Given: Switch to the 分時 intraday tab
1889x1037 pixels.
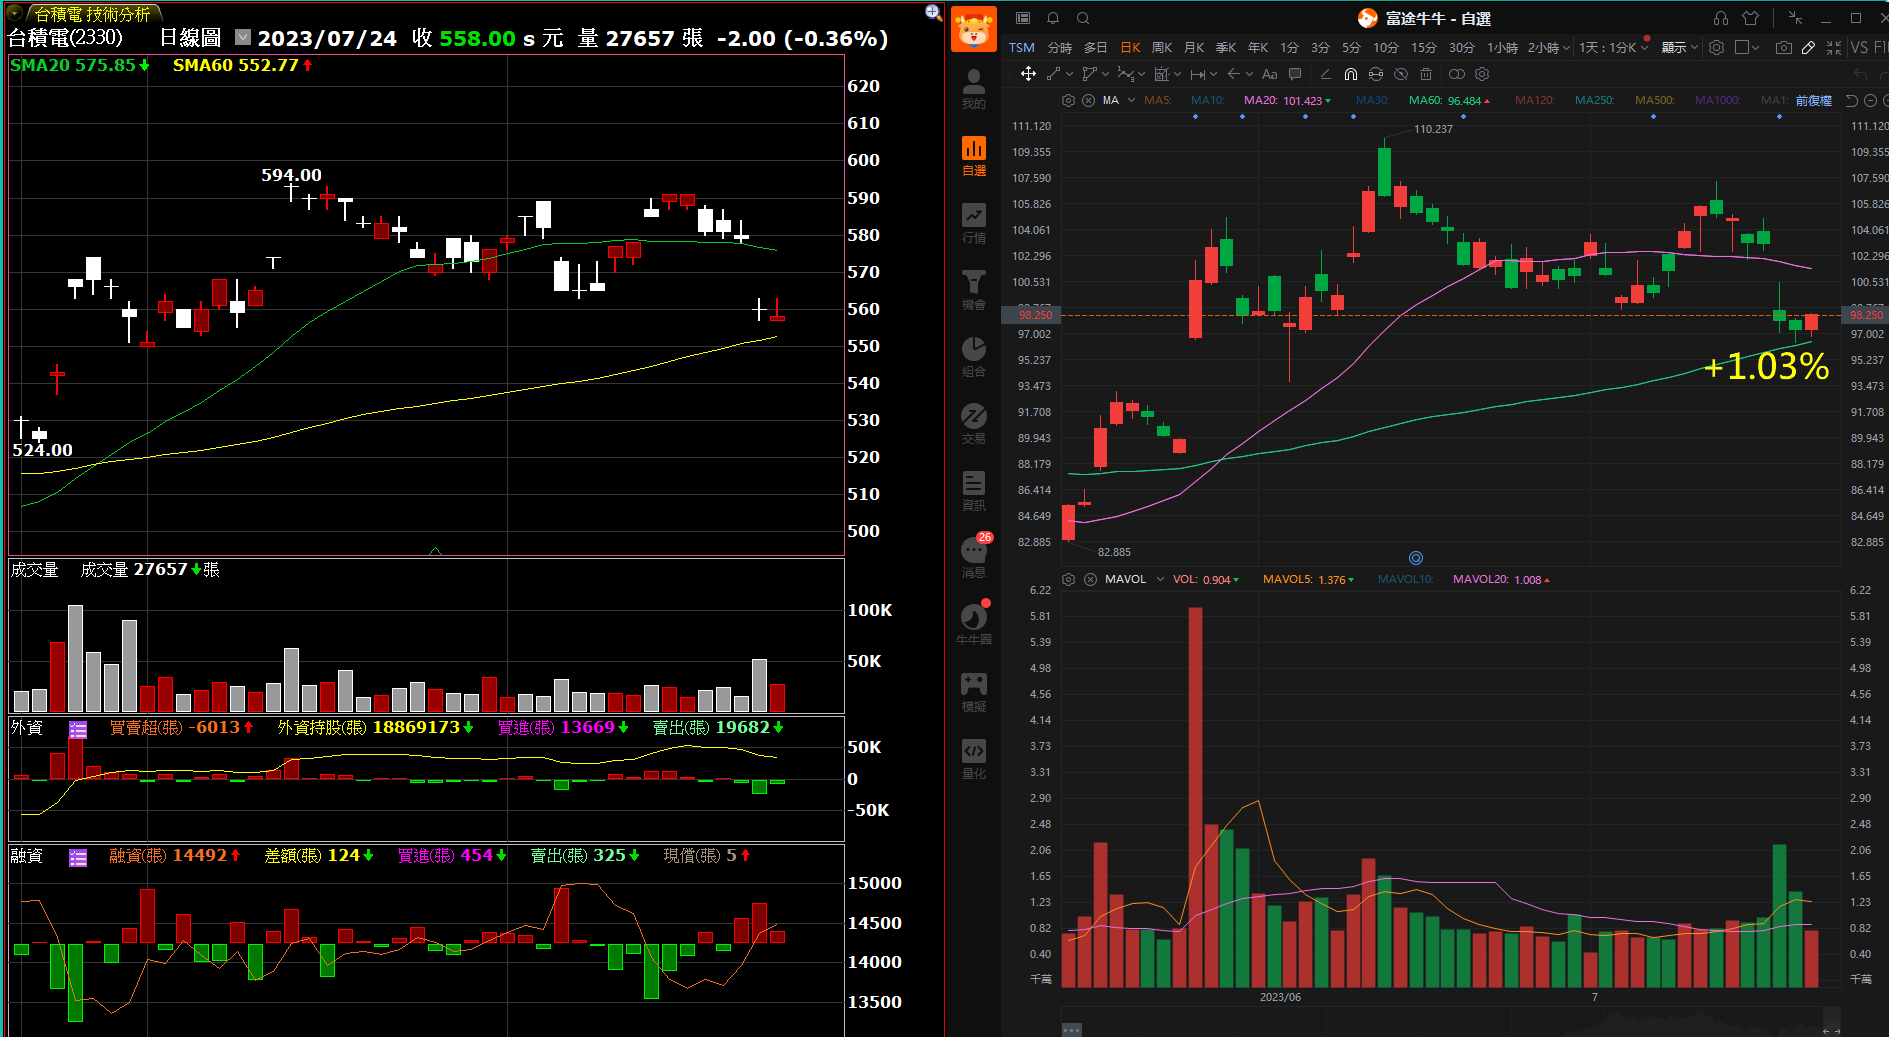Looking at the screenshot, I should pos(1060,47).
